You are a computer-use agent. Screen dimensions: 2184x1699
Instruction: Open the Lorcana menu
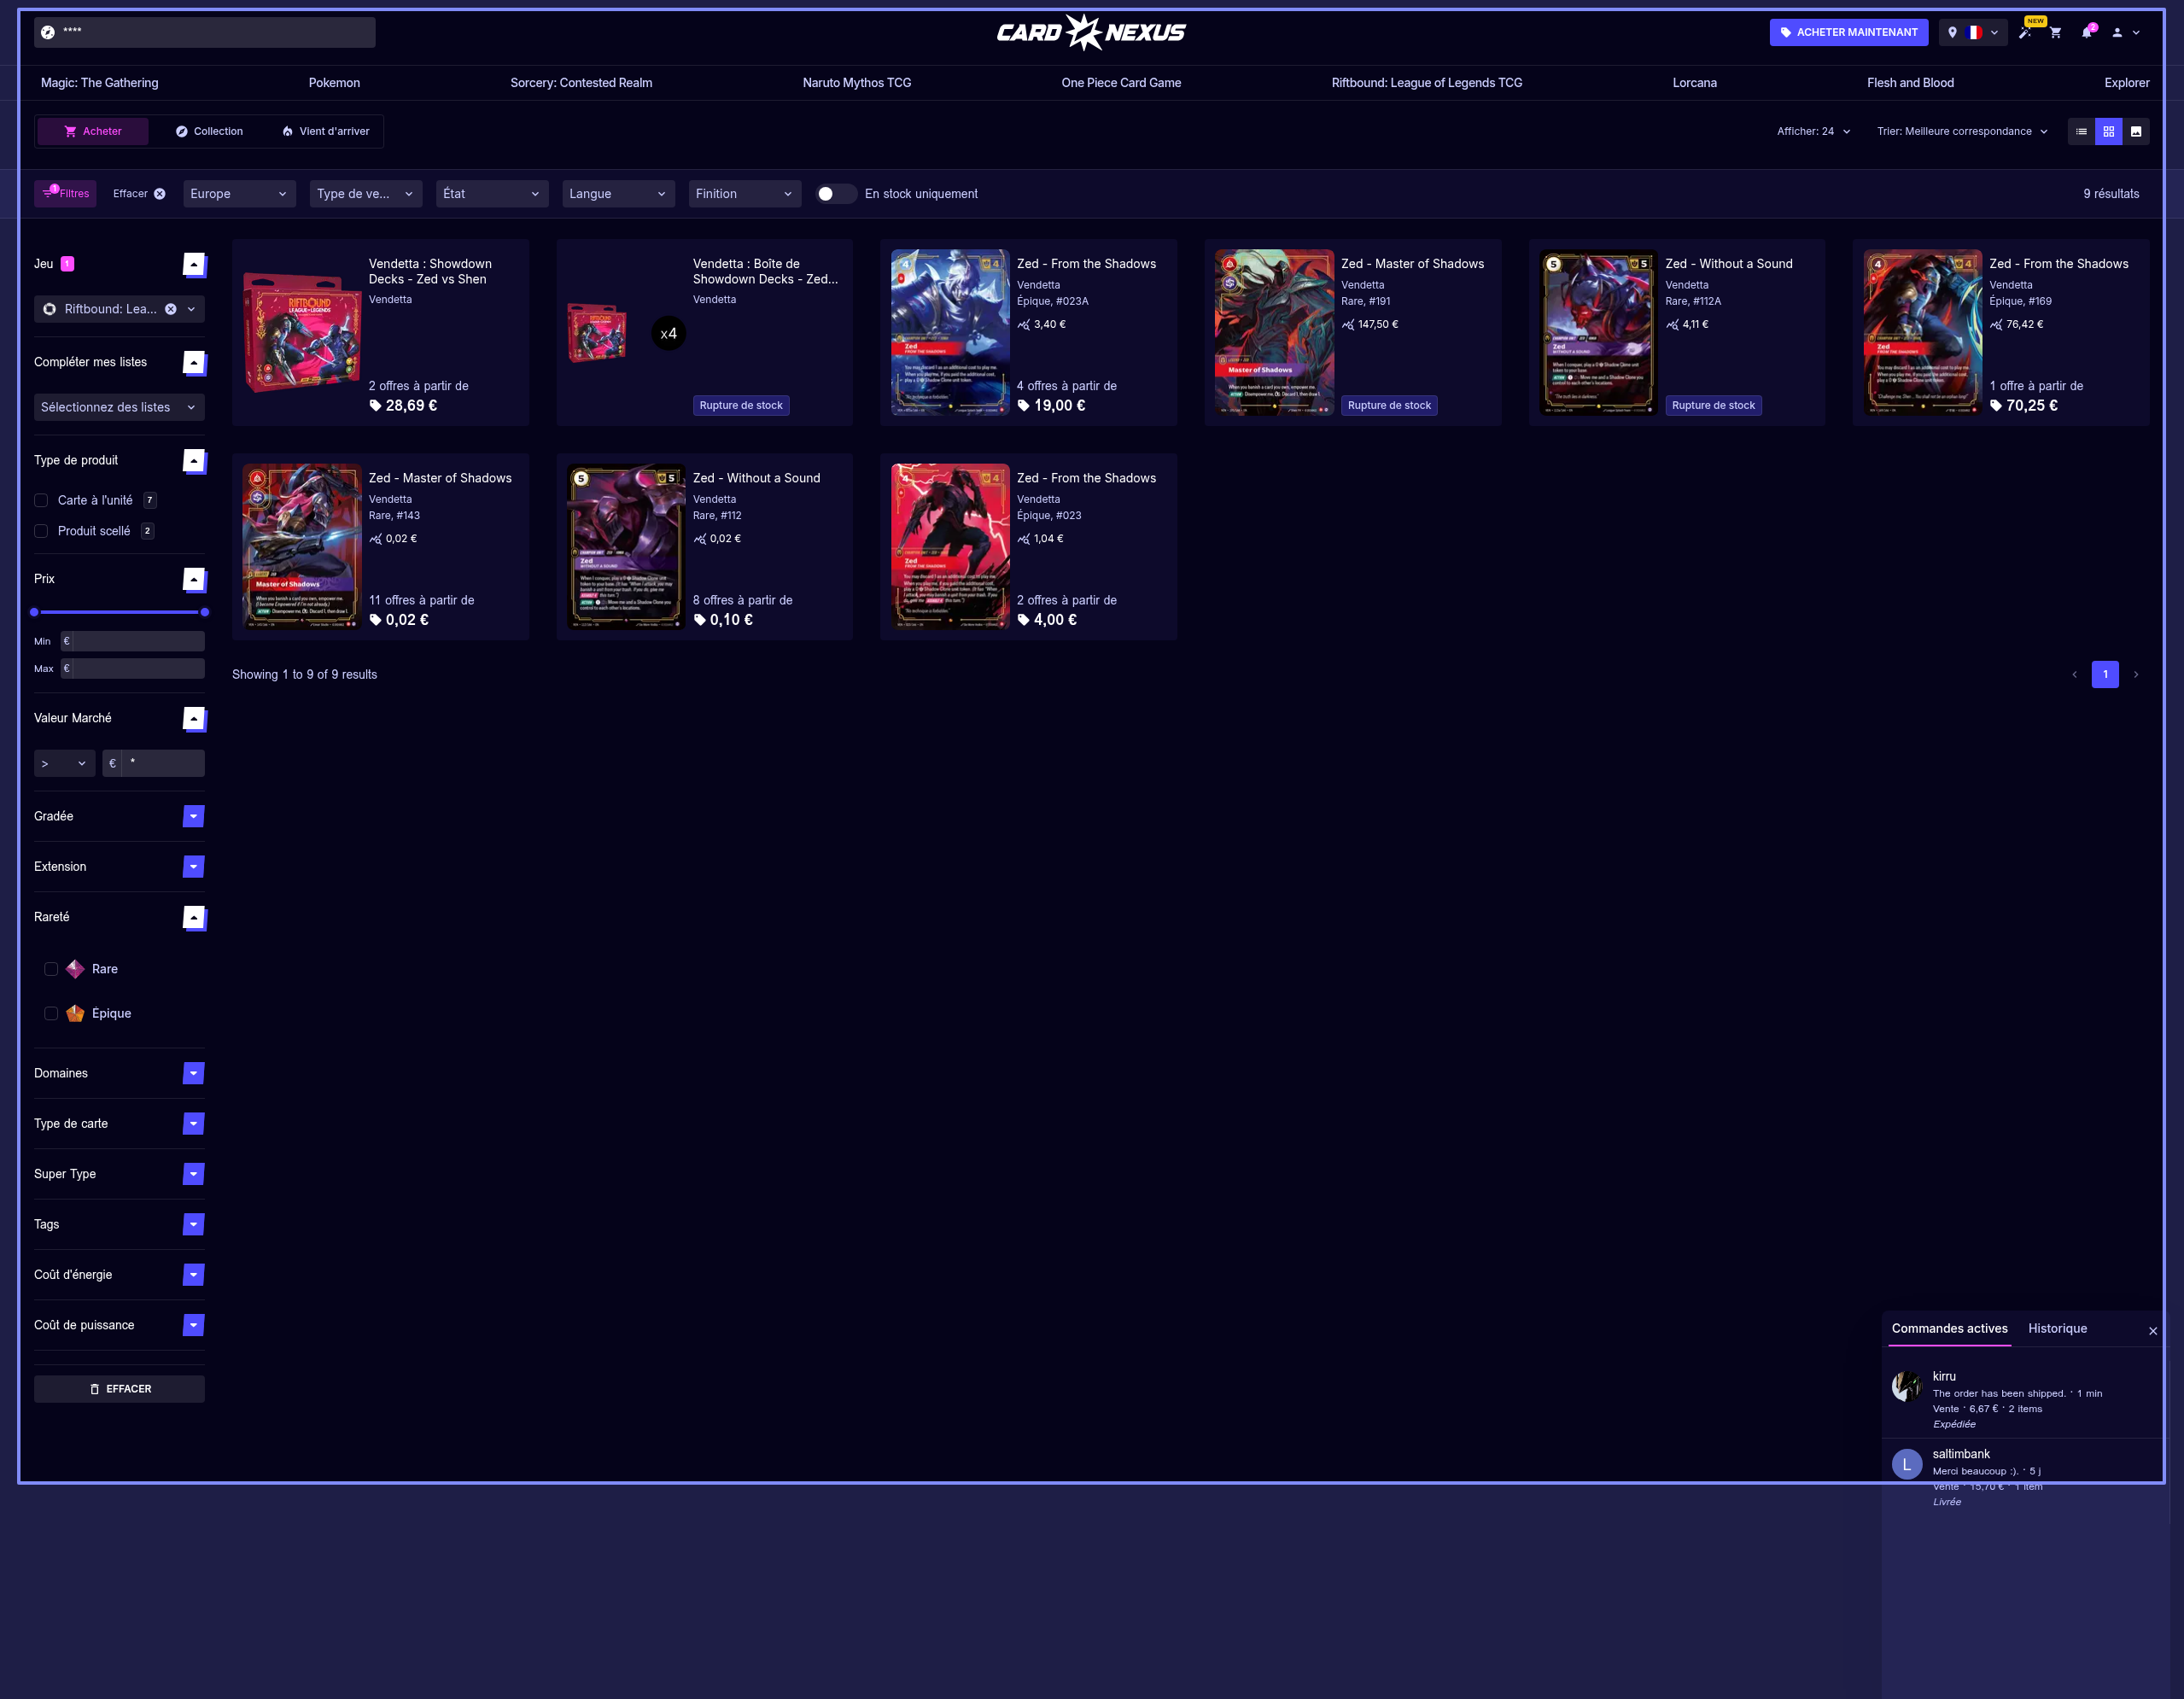[1694, 83]
